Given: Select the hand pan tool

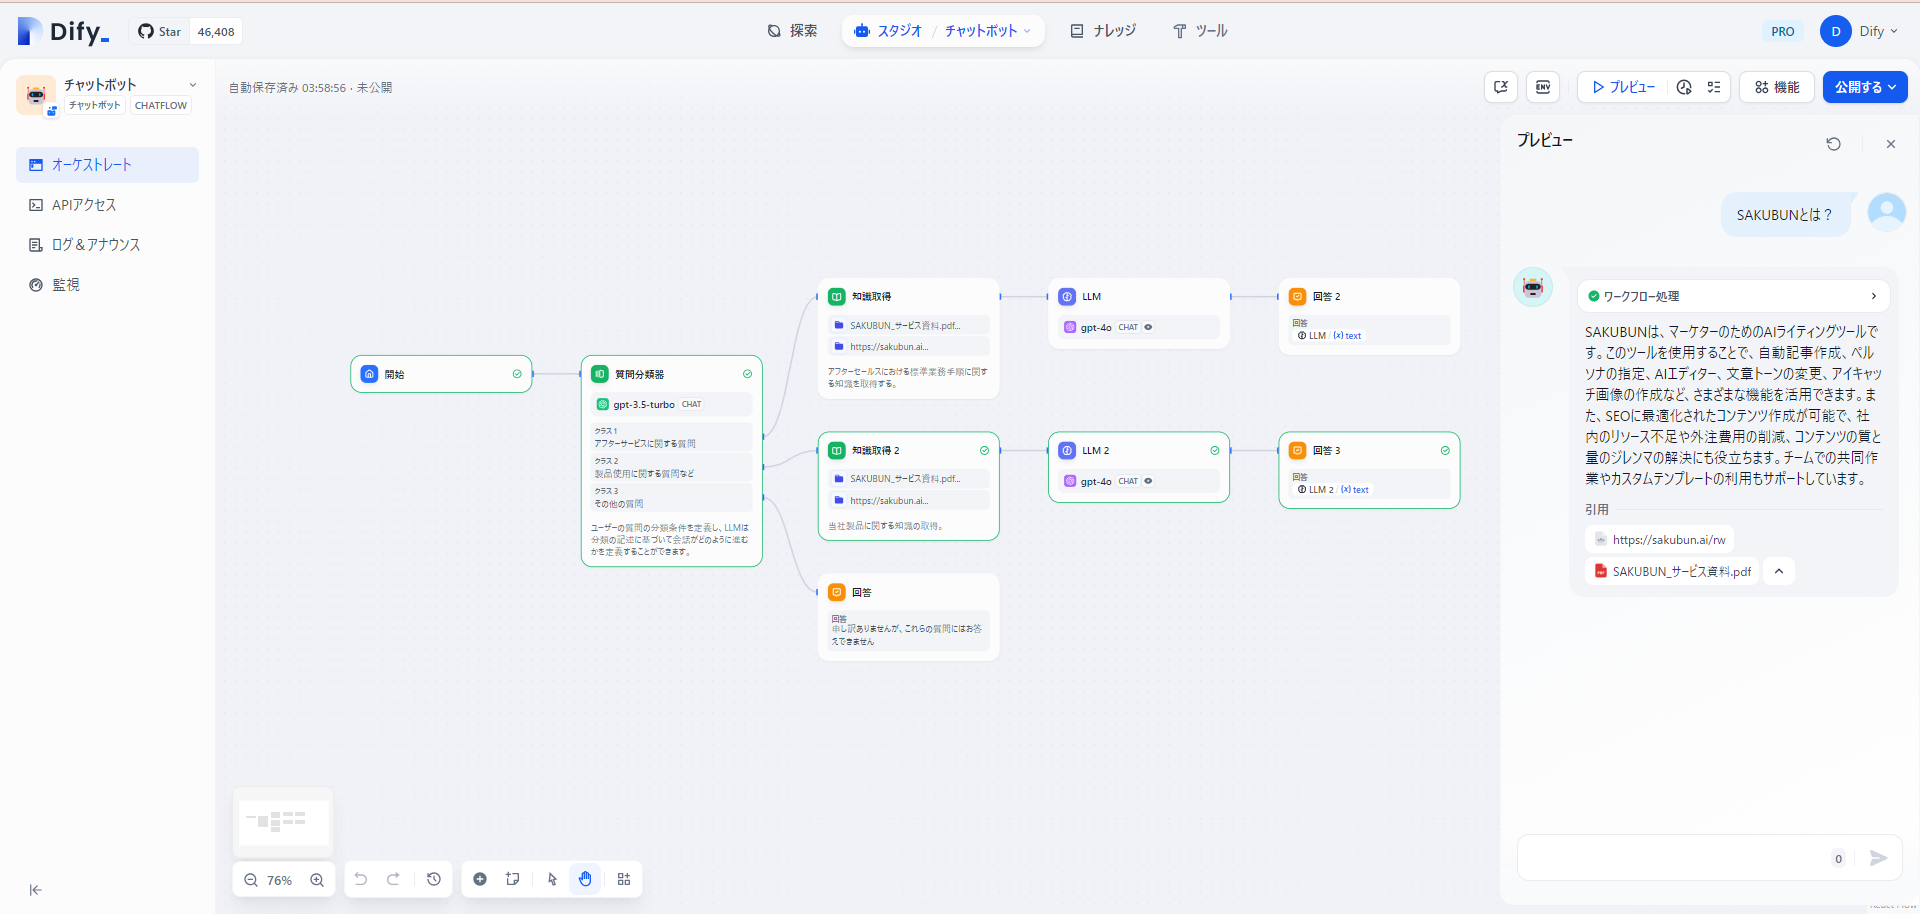Looking at the screenshot, I should (x=585, y=879).
